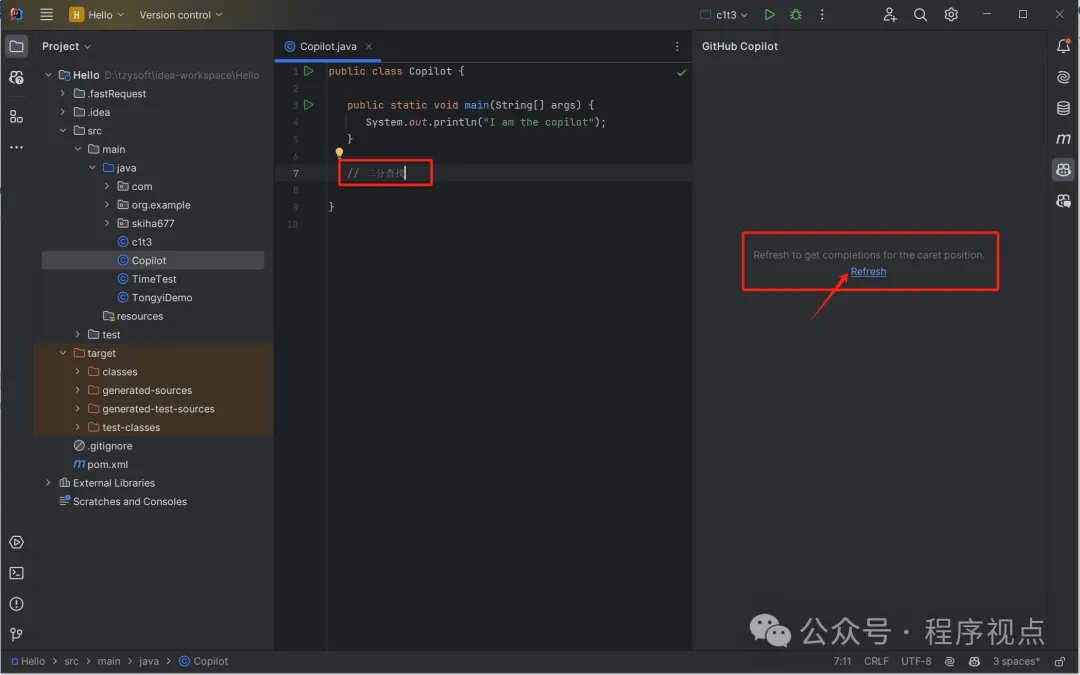Collapse the src folder
The height and width of the screenshot is (675, 1080).
tap(63, 131)
